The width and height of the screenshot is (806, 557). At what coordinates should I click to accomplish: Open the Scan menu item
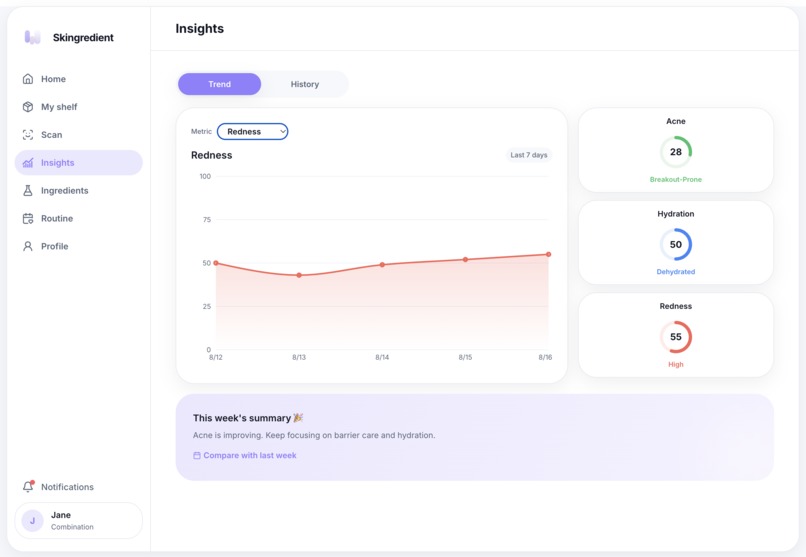(x=79, y=135)
